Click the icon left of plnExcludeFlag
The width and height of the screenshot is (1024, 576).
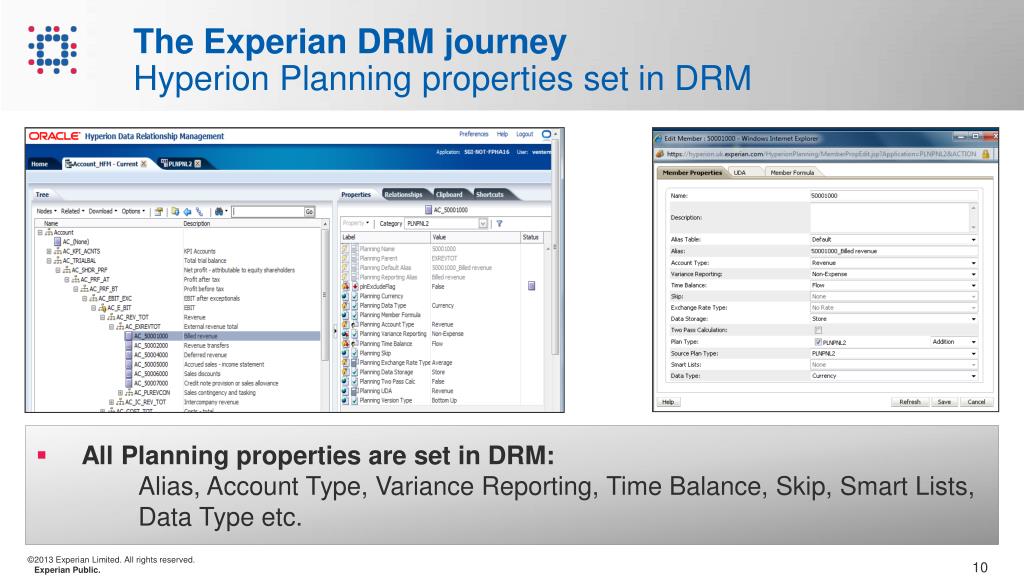(345, 287)
